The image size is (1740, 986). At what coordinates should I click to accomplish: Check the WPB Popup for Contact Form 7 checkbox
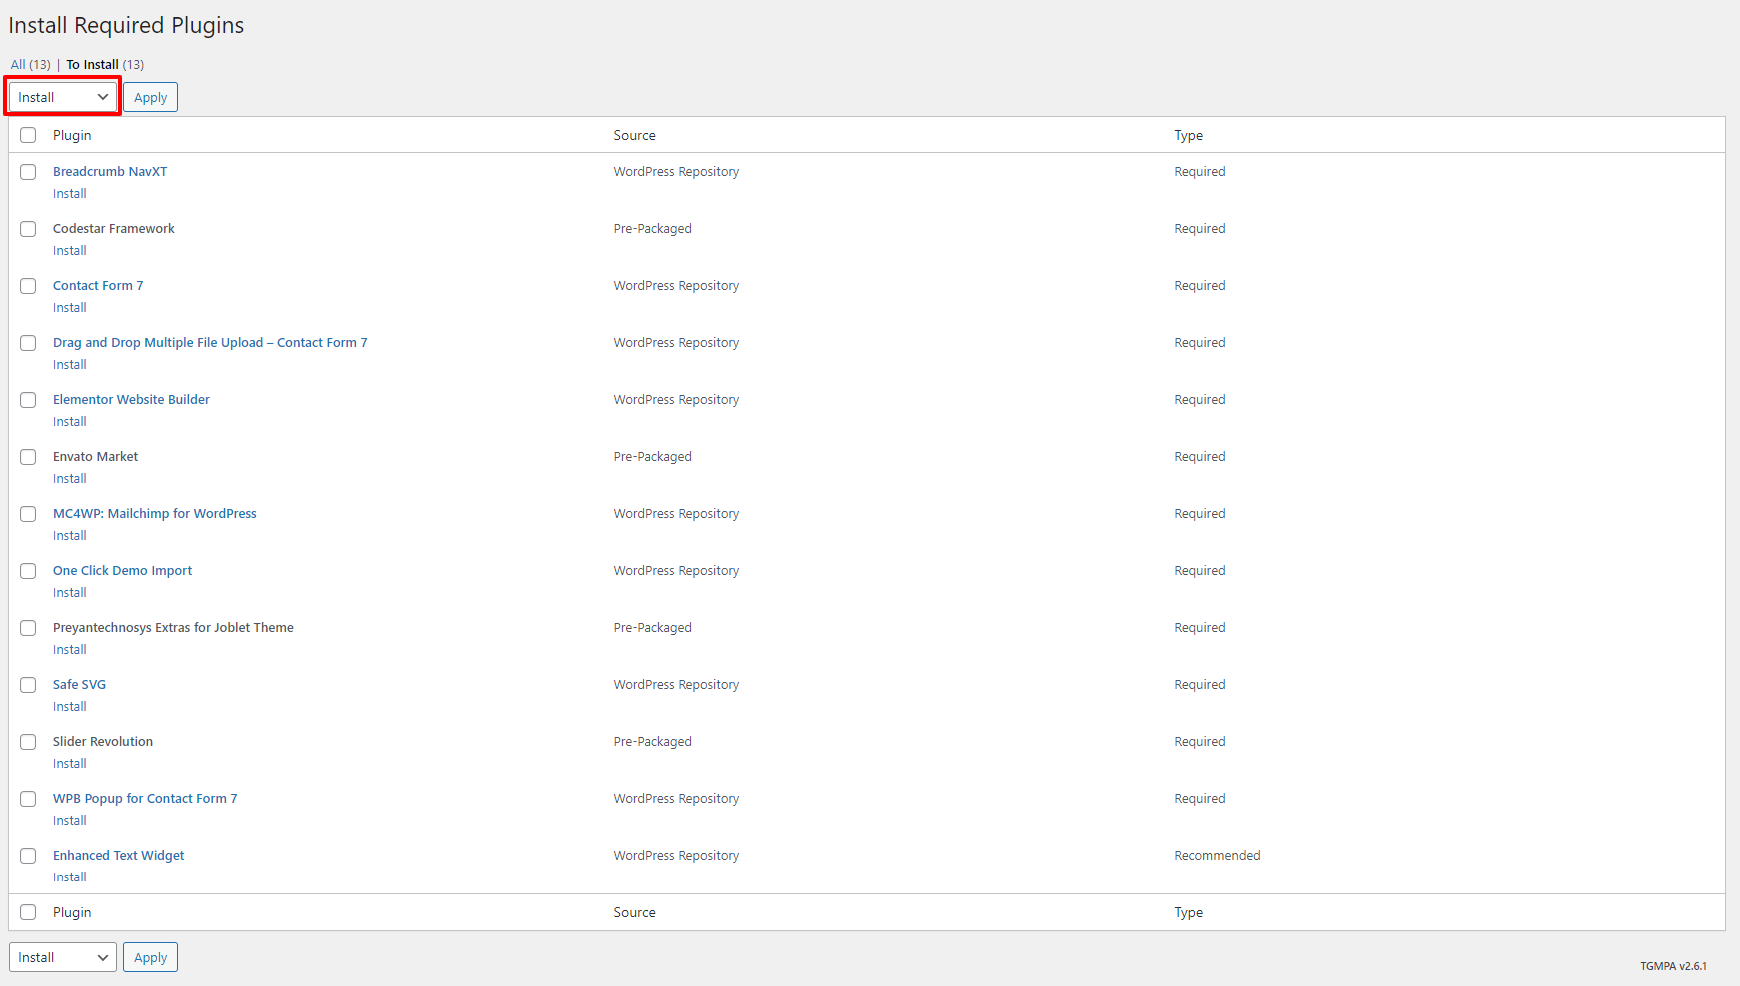[28, 799]
